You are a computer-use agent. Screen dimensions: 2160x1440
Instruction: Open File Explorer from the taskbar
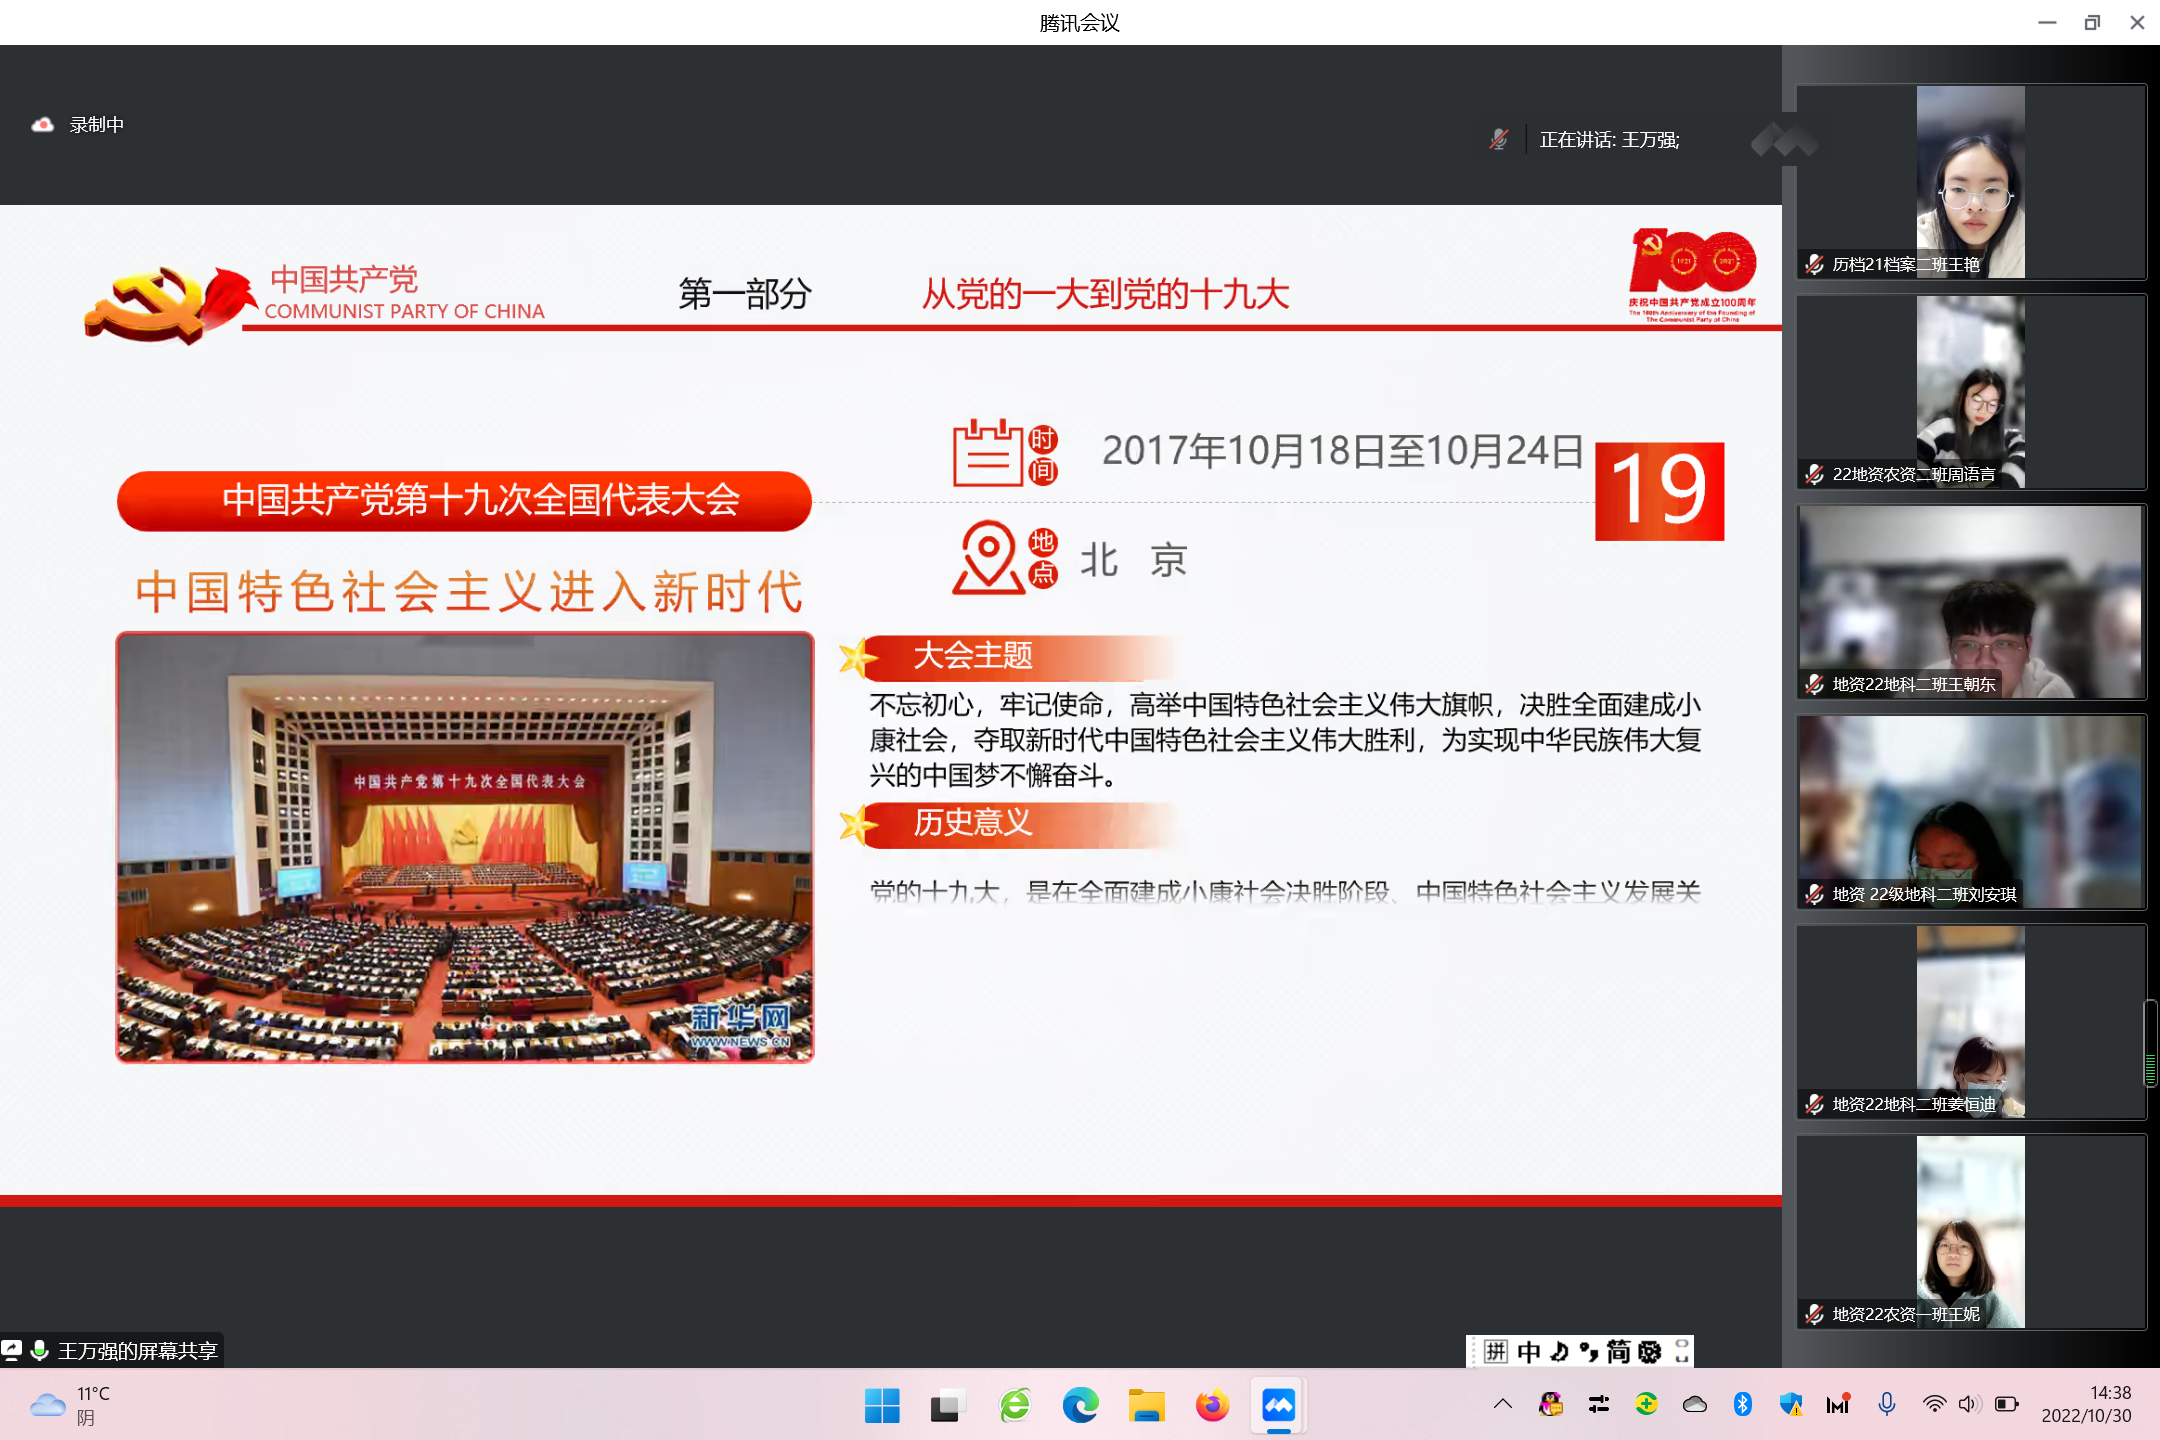1147,1406
